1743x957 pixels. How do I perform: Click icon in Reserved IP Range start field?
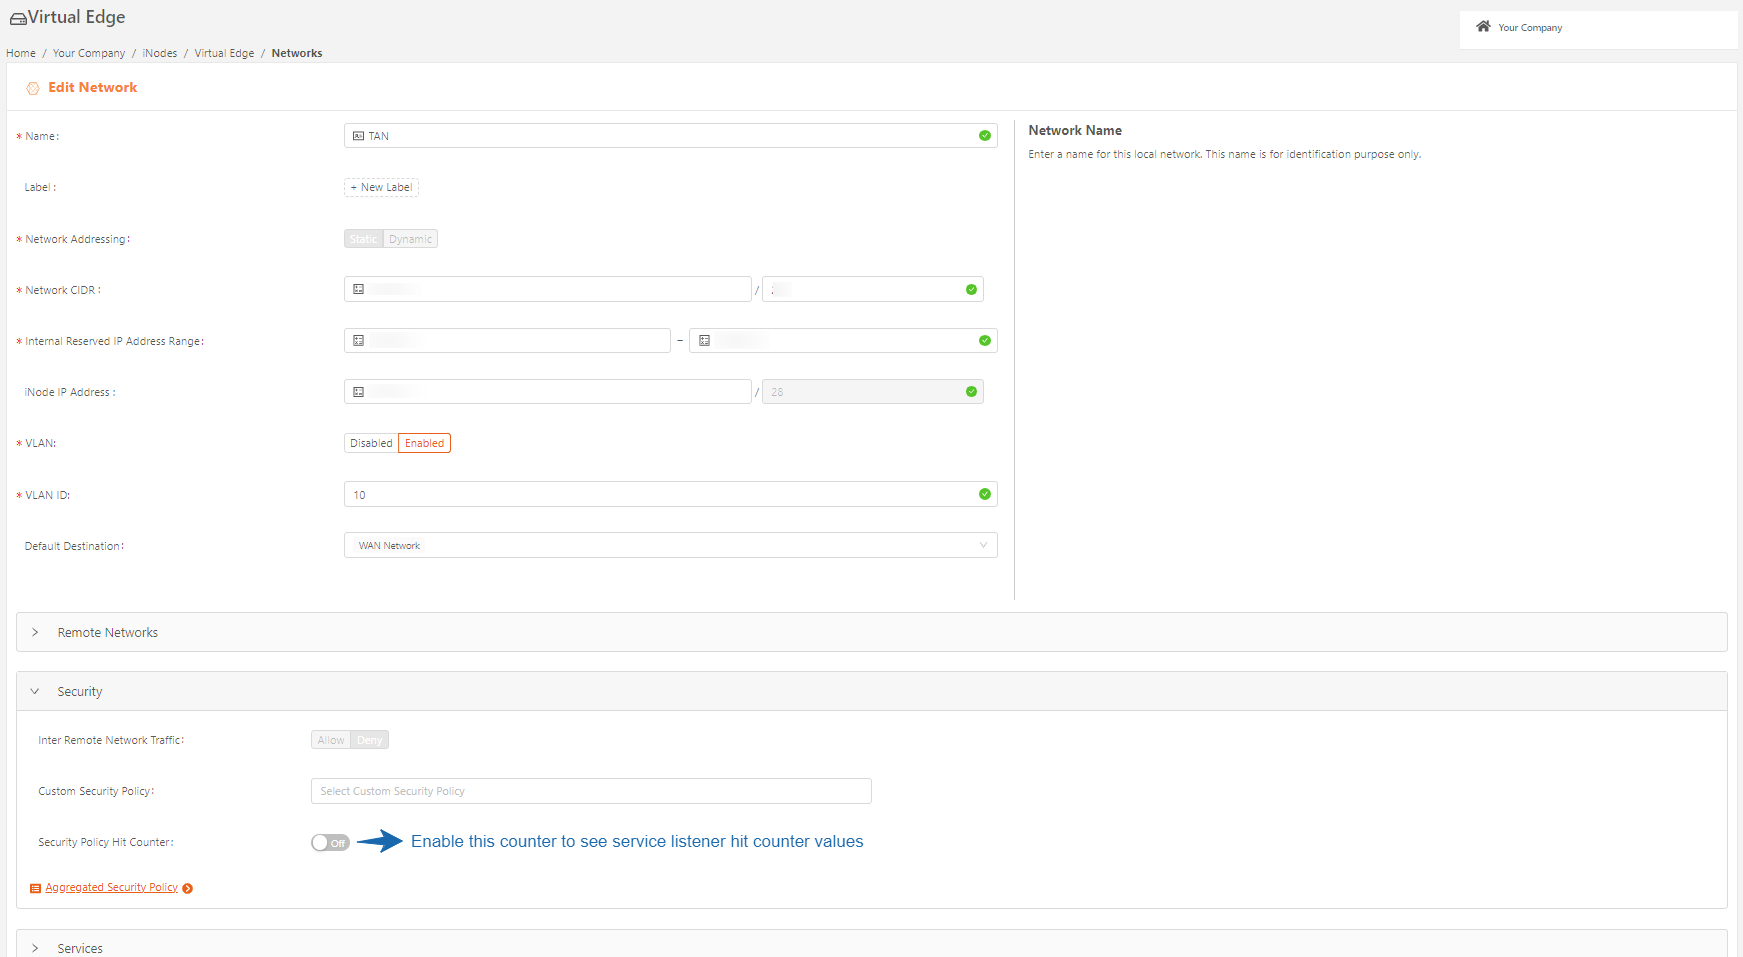click(359, 341)
